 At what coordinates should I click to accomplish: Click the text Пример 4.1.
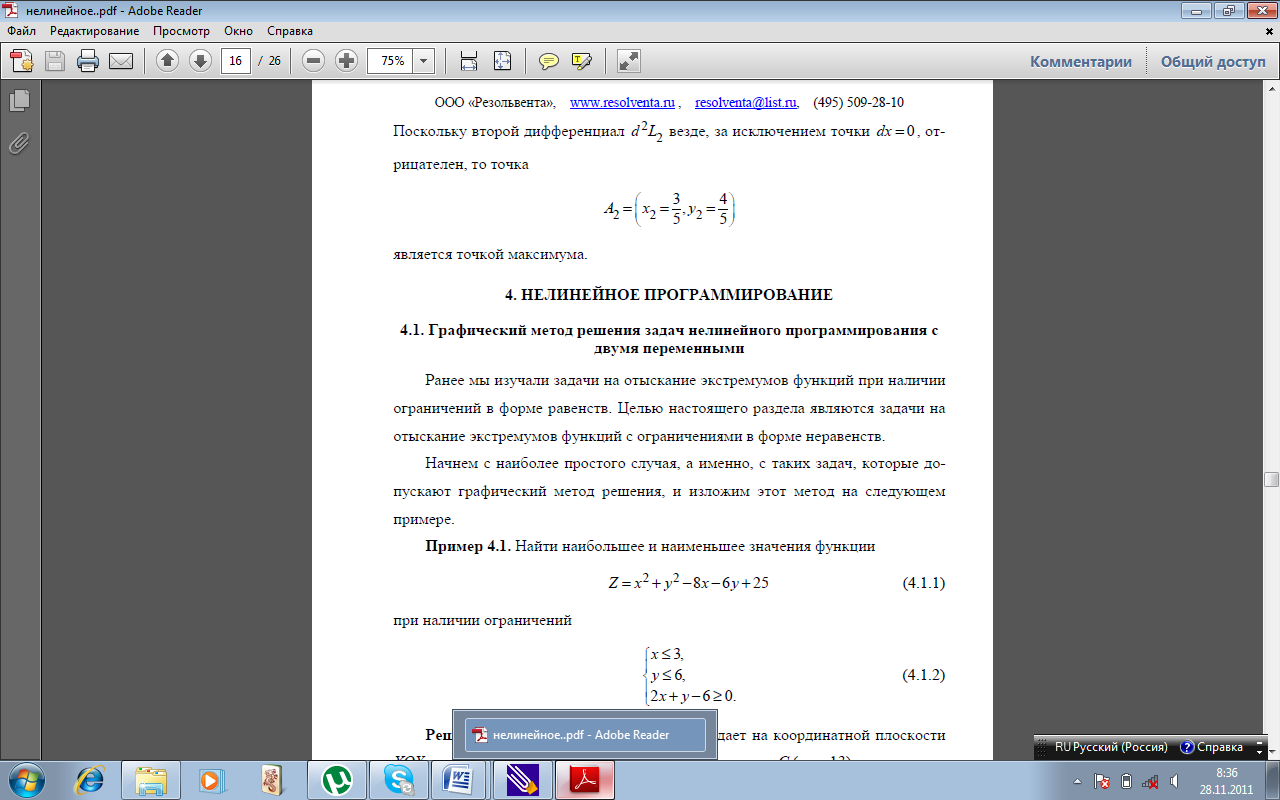468,546
